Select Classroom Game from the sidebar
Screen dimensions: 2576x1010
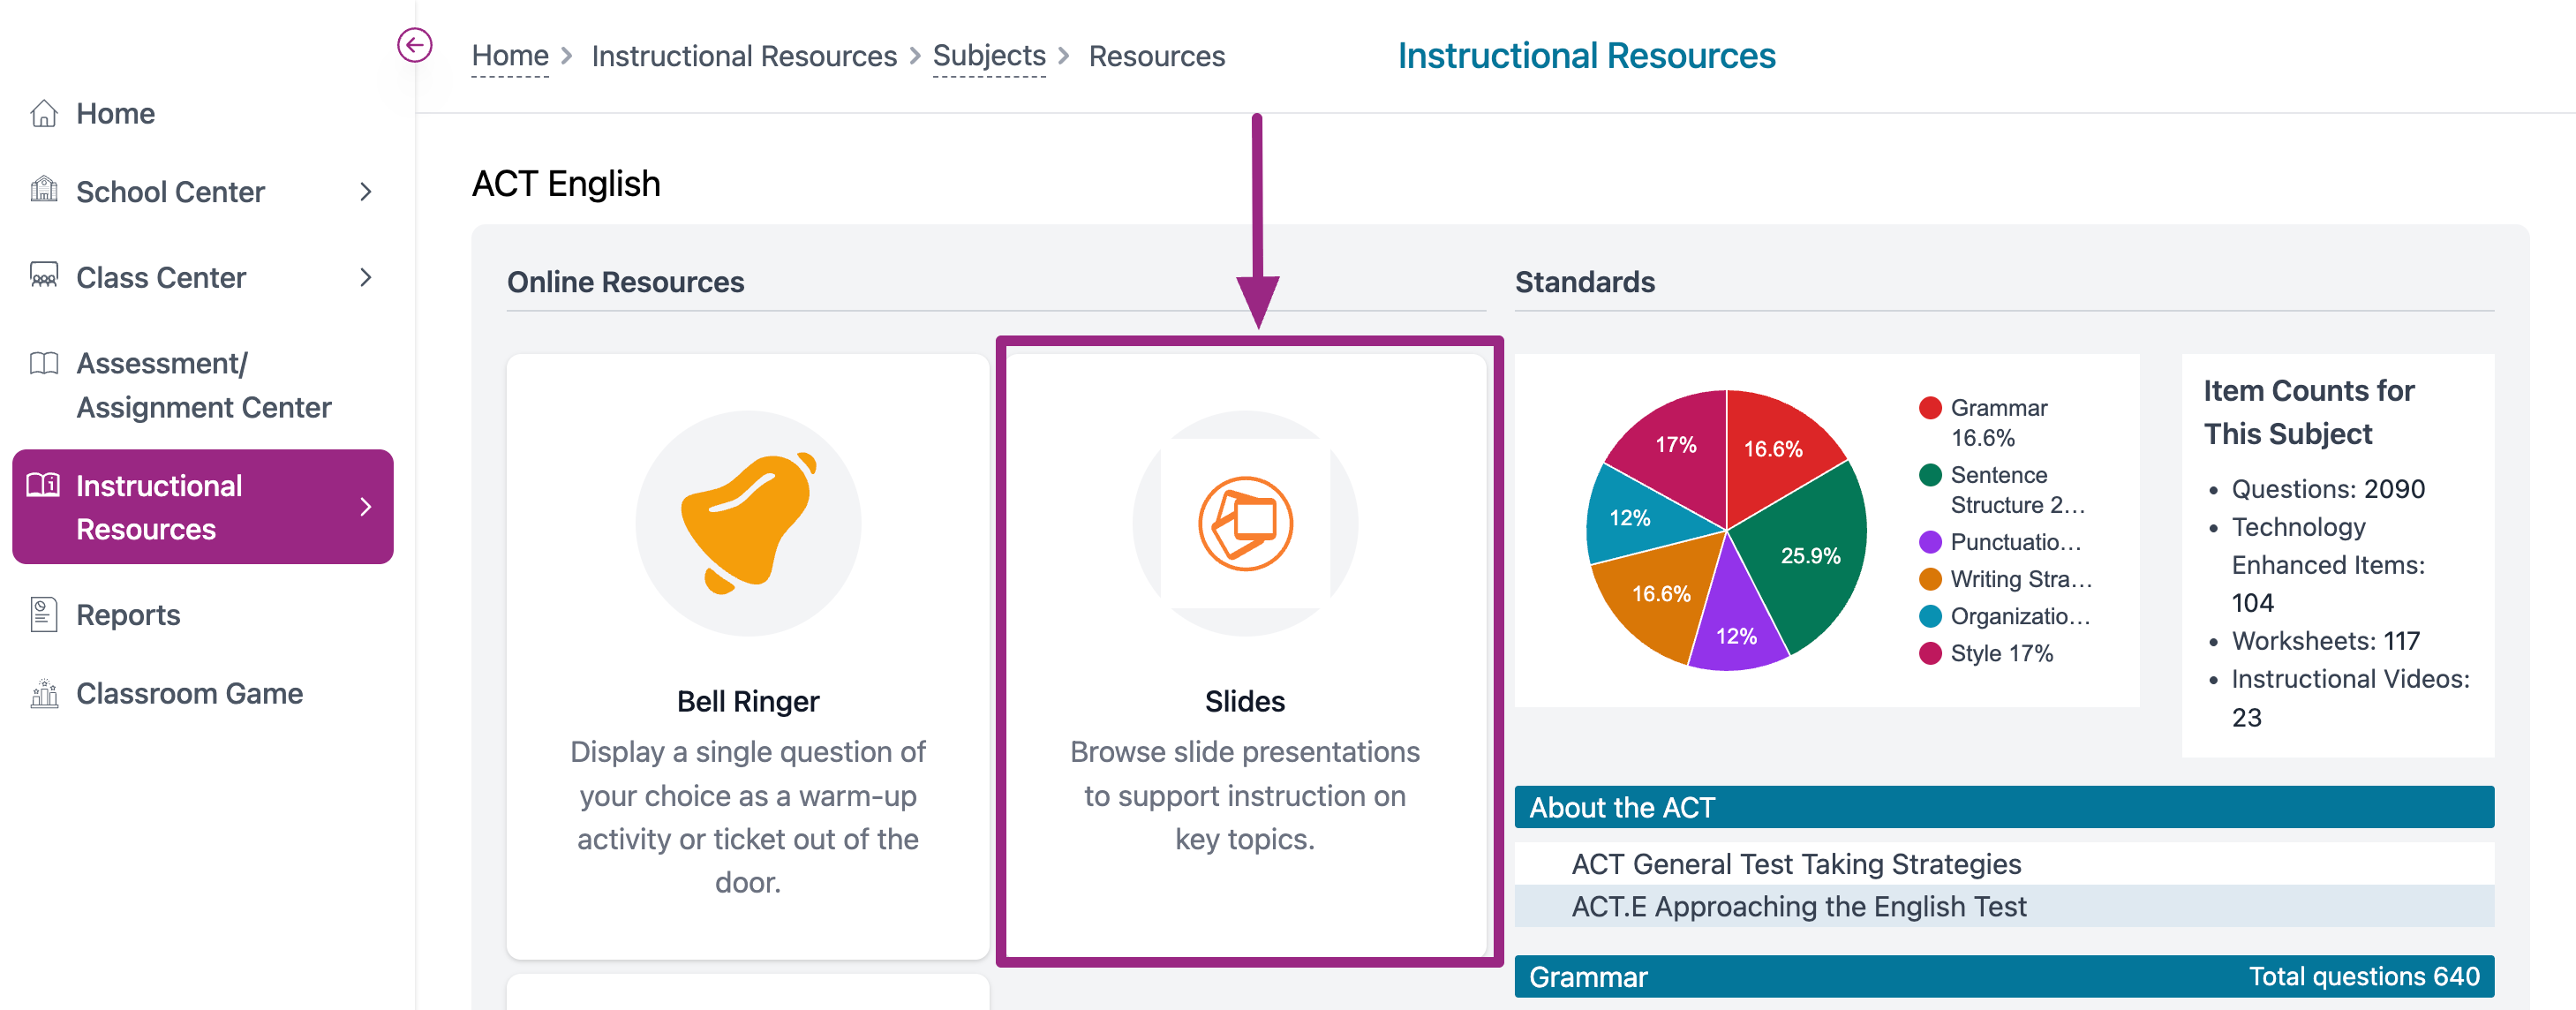(189, 693)
